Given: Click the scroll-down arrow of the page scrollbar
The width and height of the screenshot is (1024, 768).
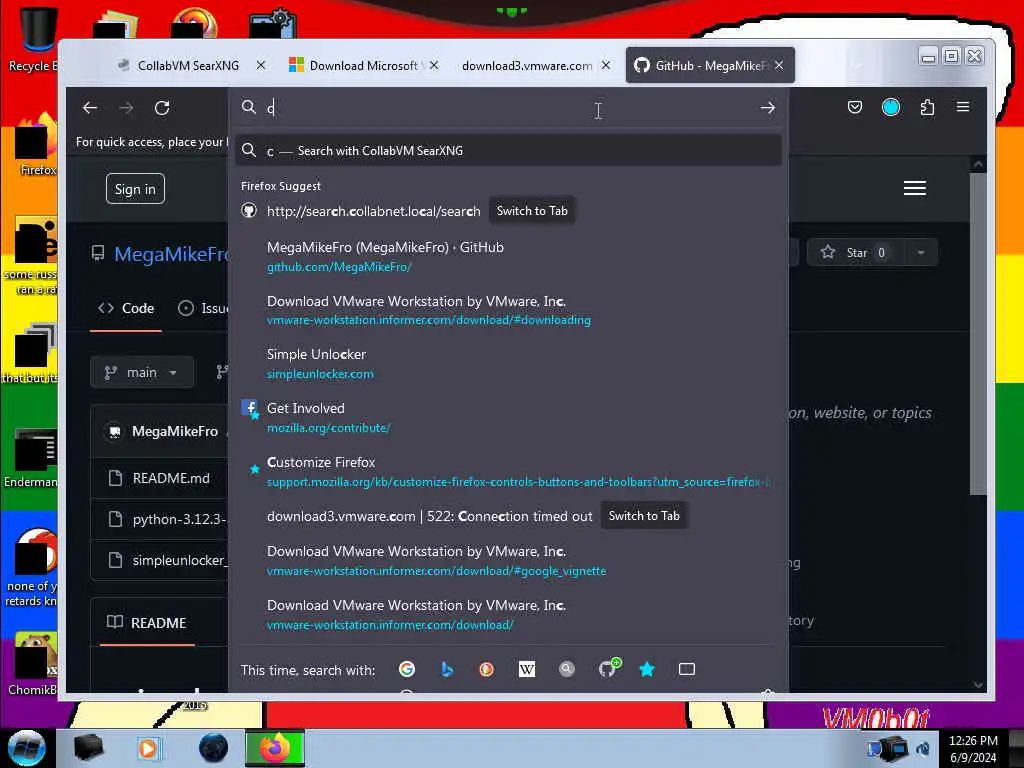Looking at the screenshot, I should (978, 684).
